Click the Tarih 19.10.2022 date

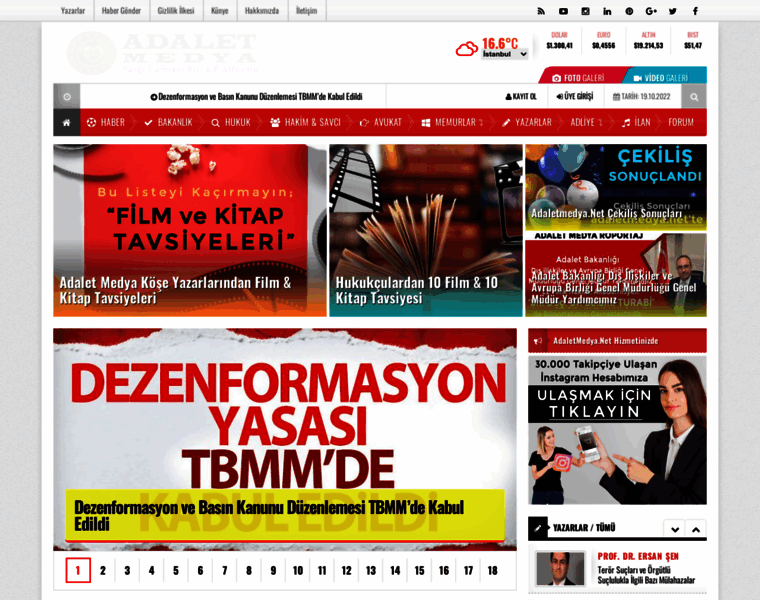coord(642,96)
